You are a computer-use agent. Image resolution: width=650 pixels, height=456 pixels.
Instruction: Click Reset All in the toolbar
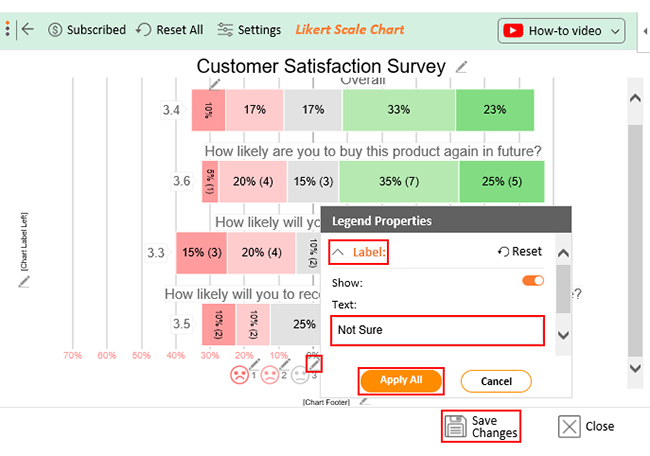click(170, 30)
